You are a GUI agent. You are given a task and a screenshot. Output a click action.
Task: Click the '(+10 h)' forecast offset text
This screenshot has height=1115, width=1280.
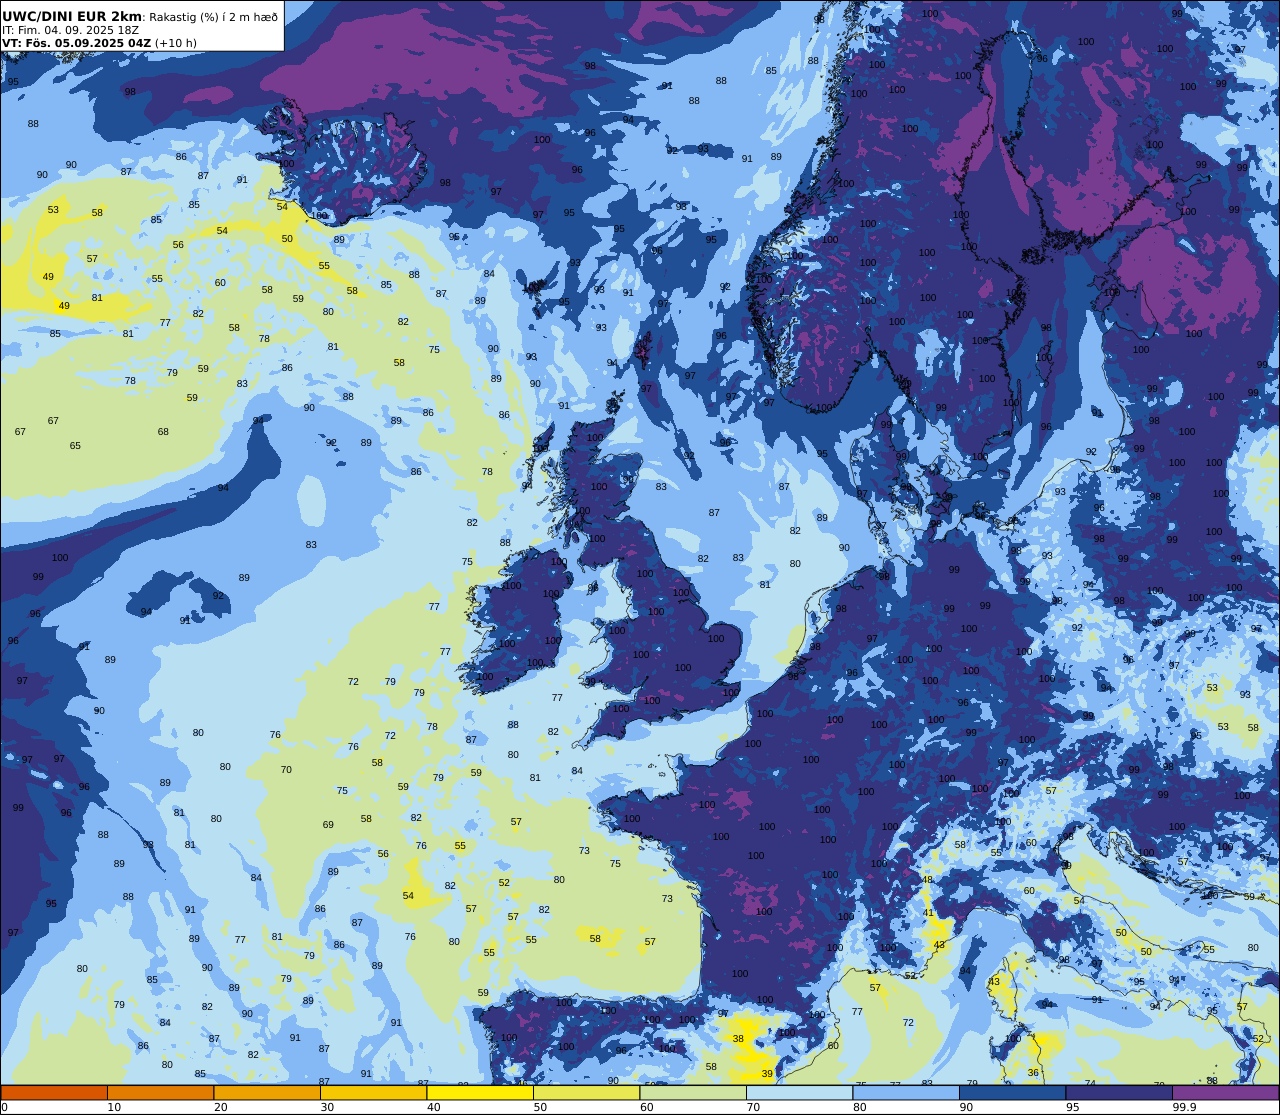176,43
